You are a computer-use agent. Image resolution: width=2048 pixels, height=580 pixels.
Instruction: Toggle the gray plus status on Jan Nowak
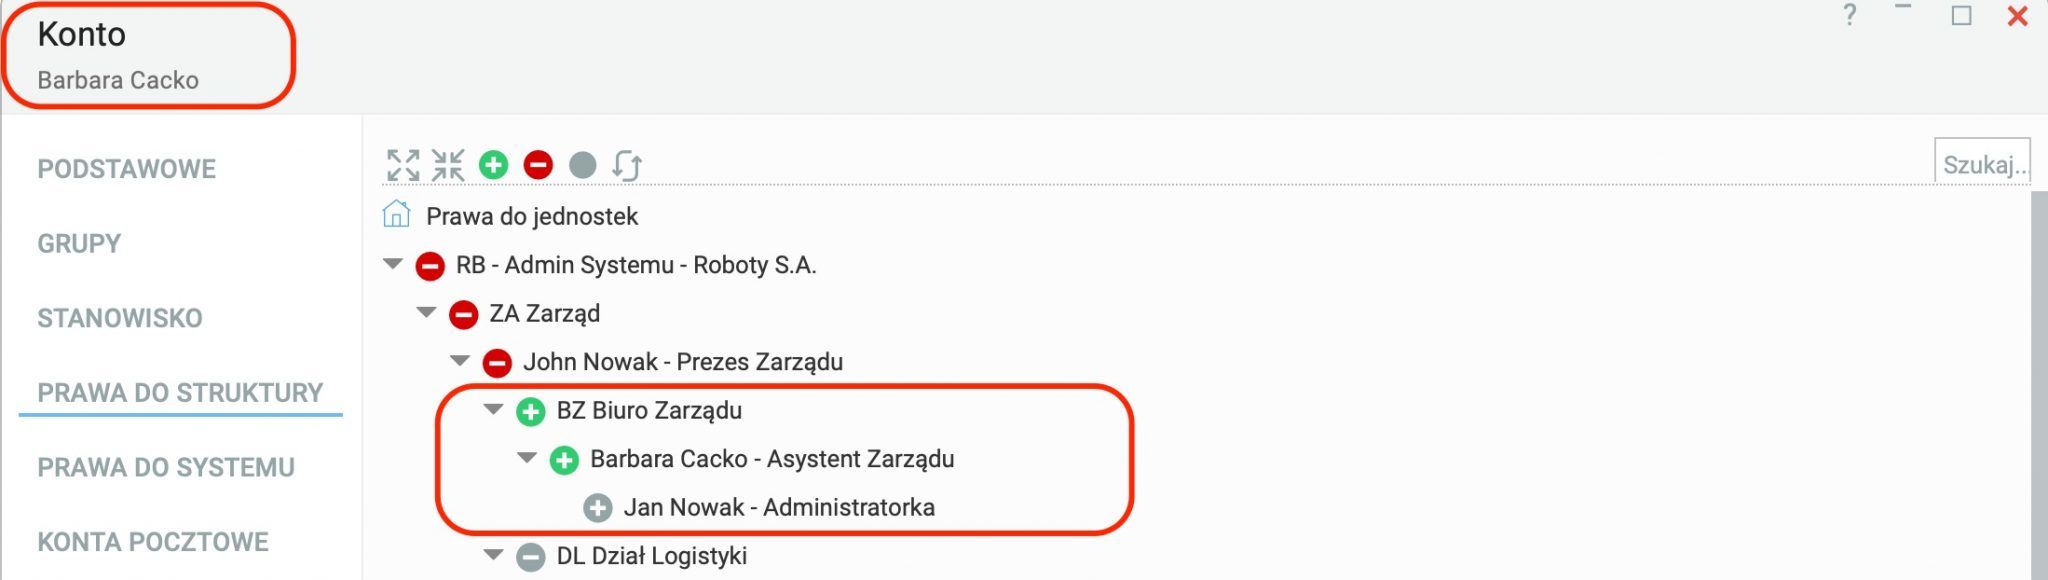598,508
